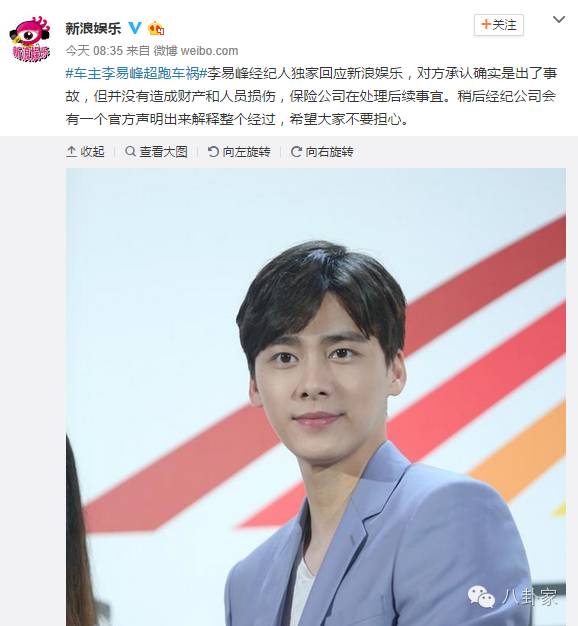This screenshot has height=626, width=578.
Task: Select 收起 to collapse the image
Action: [x=93, y=151]
